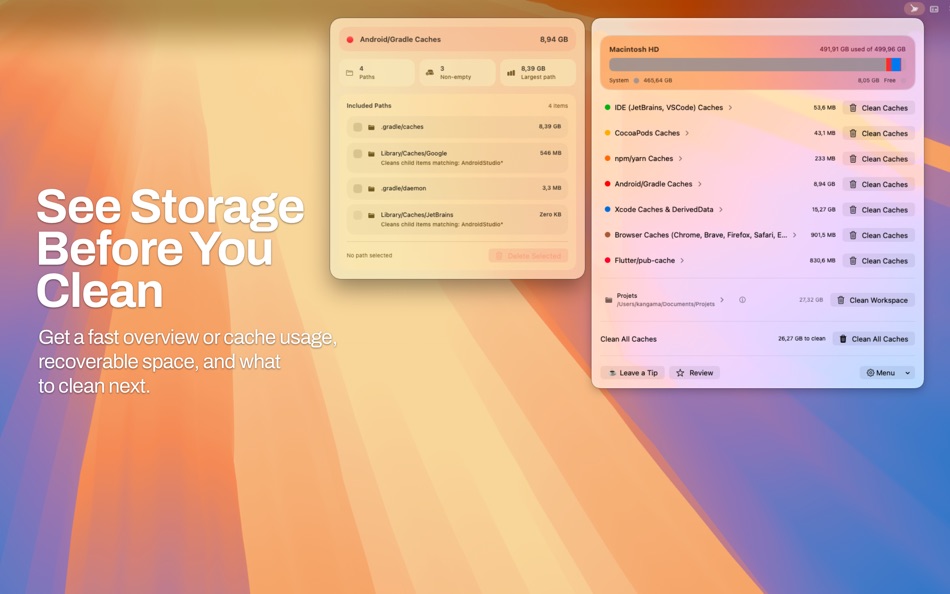Click the blue segment of the storage bar
This screenshot has width=950, height=594.
896,65
